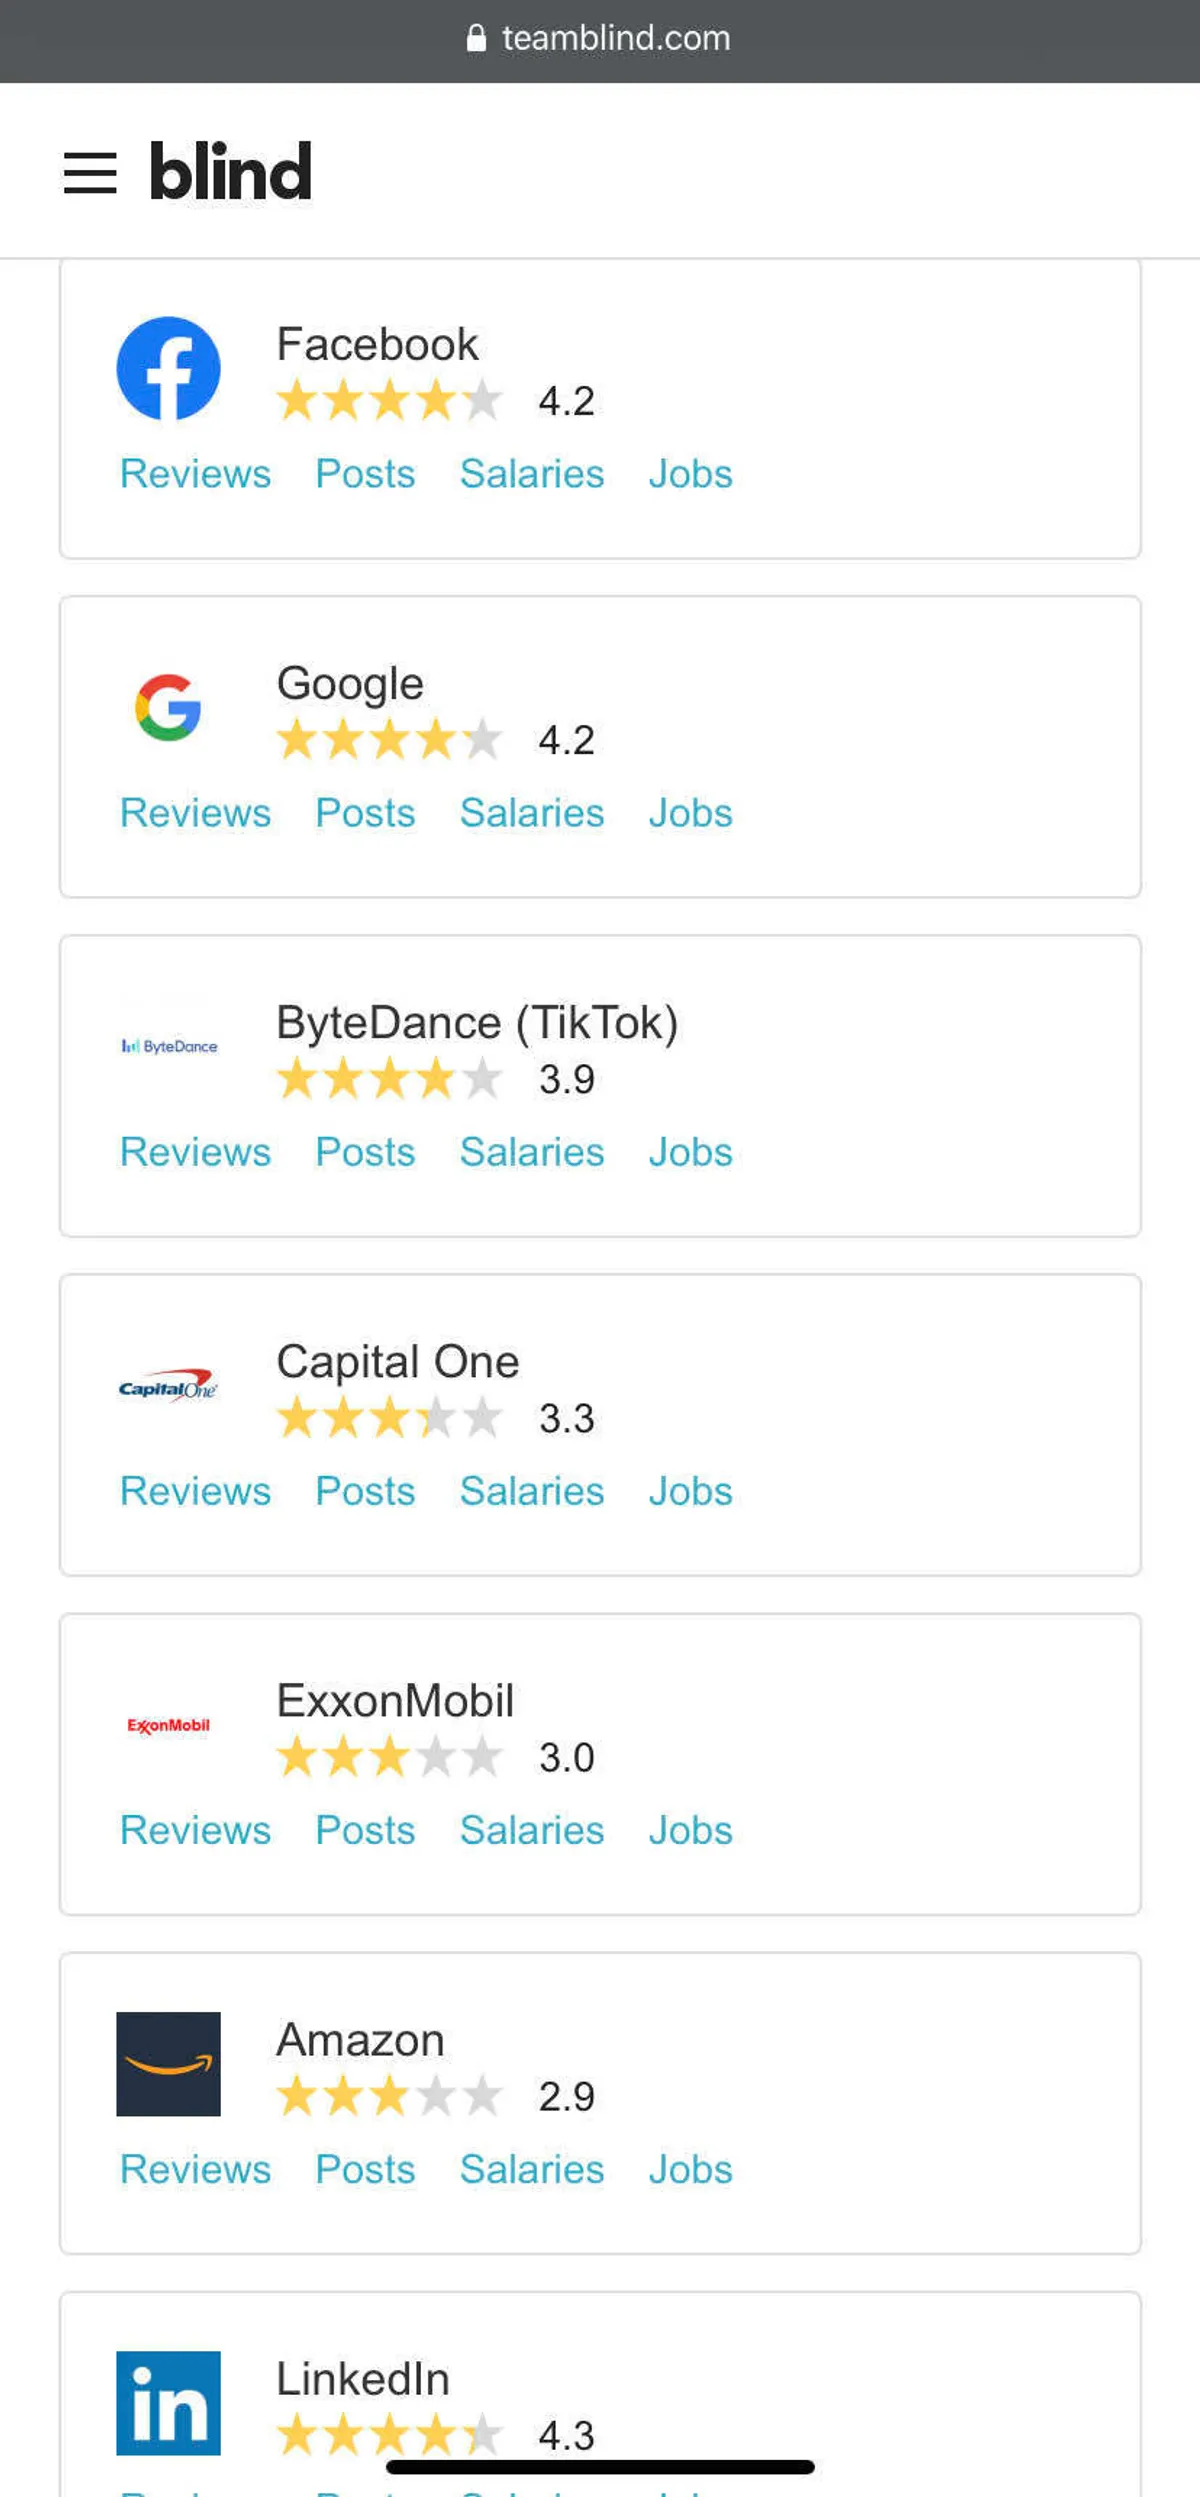This screenshot has height=2497, width=1200.
Task: Tap the Capital One logo
Action: [x=168, y=1386]
